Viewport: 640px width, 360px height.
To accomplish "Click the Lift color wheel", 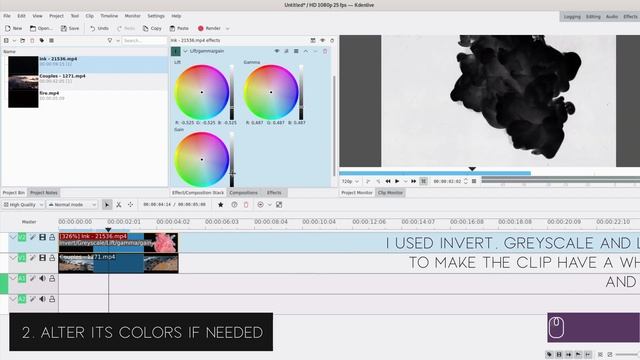I will coord(202,92).
